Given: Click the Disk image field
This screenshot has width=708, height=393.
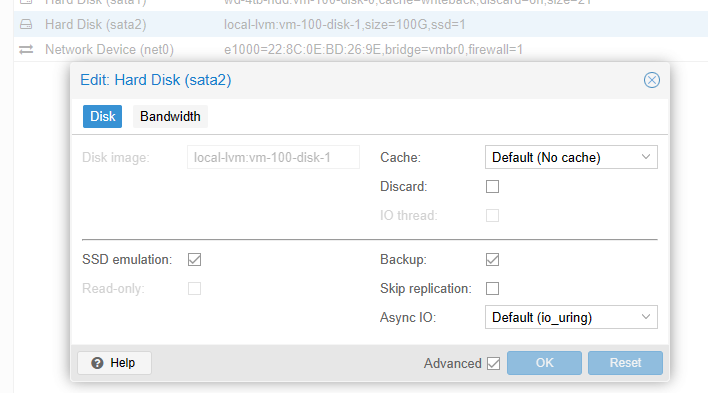Looking at the screenshot, I should pos(273,157).
